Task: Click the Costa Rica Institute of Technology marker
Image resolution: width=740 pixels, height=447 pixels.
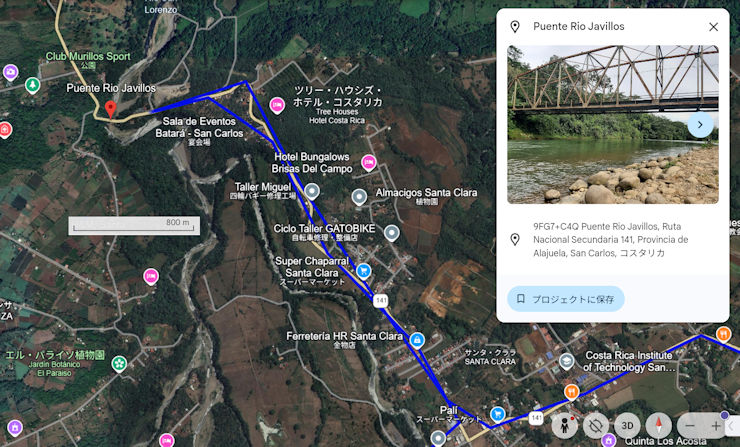Action: (x=566, y=362)
